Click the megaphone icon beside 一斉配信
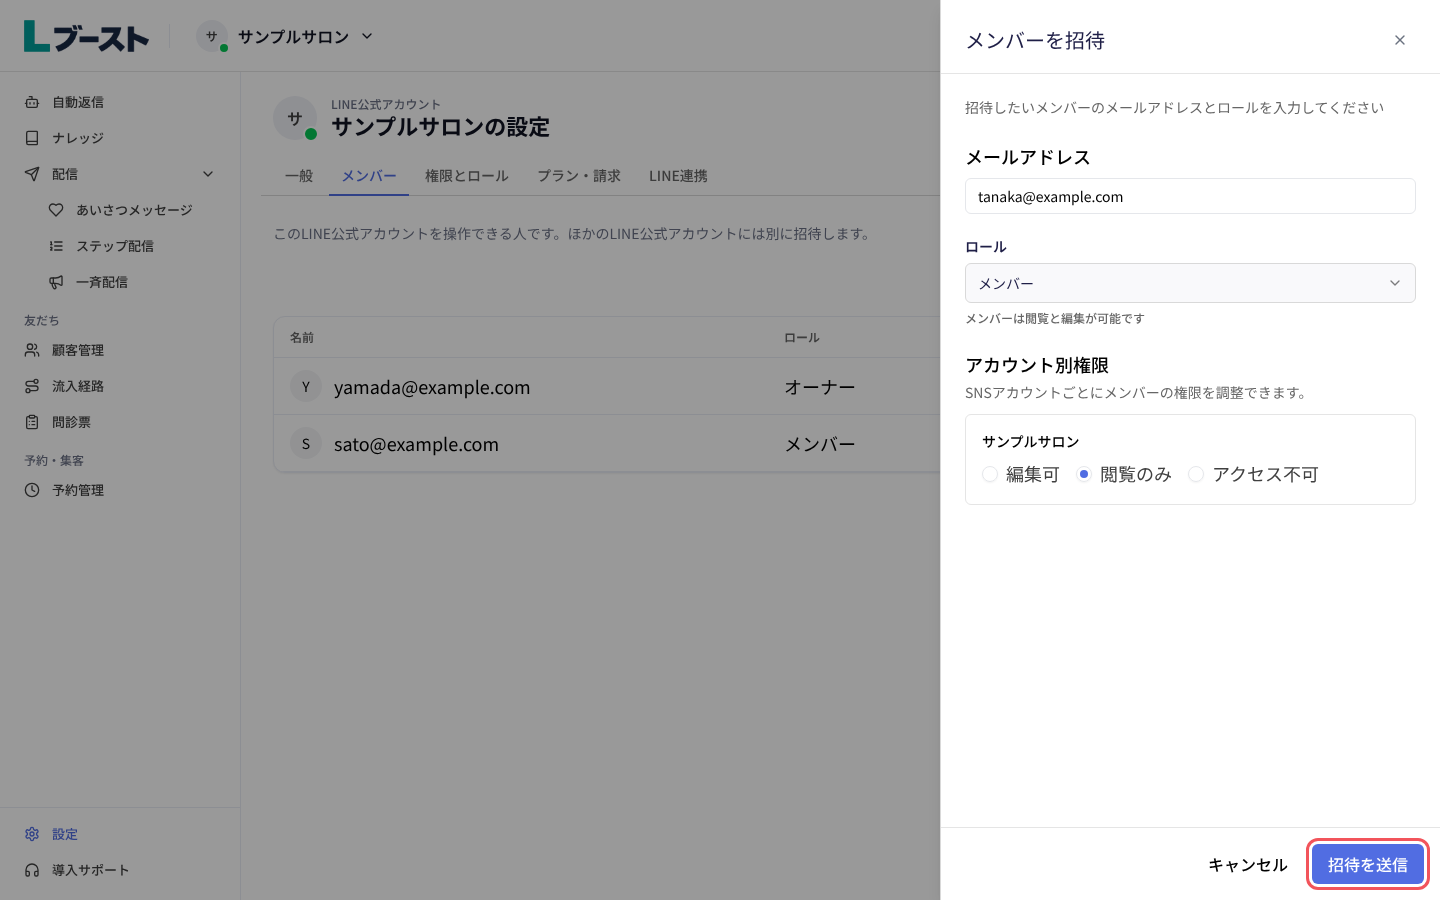 click(56, 282)
